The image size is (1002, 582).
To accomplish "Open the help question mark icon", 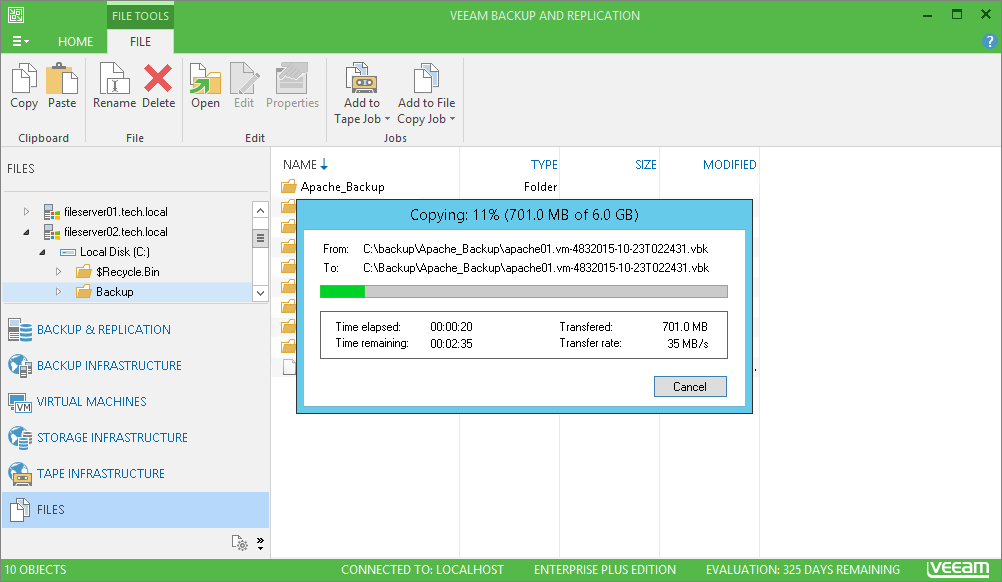I will click(989, 42).
